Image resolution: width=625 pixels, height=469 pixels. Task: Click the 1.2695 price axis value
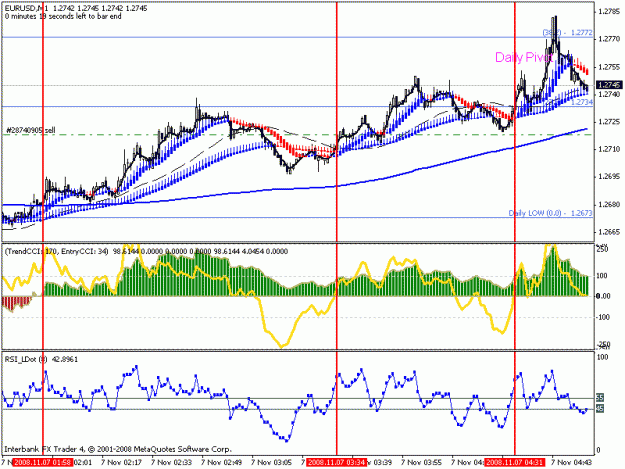click(x=609, y=177)
